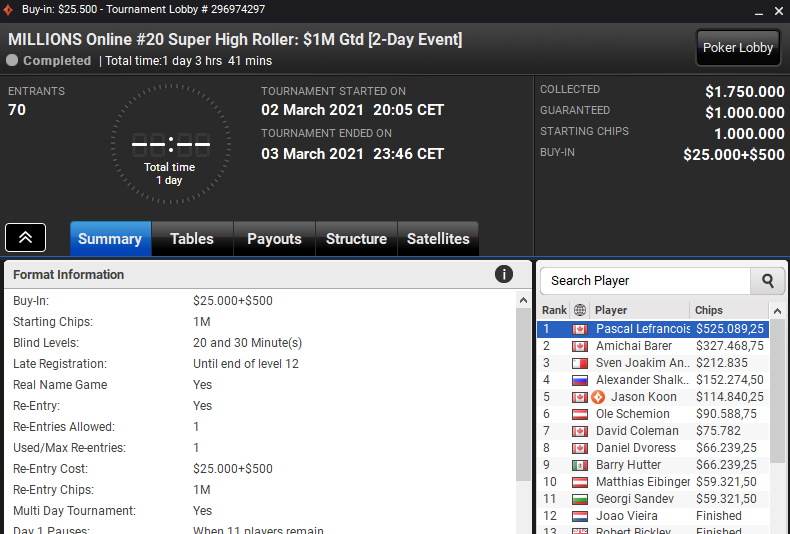Open the Satellites tab
790x534 pixels.
pyautogui.click(x=438, y=239)
